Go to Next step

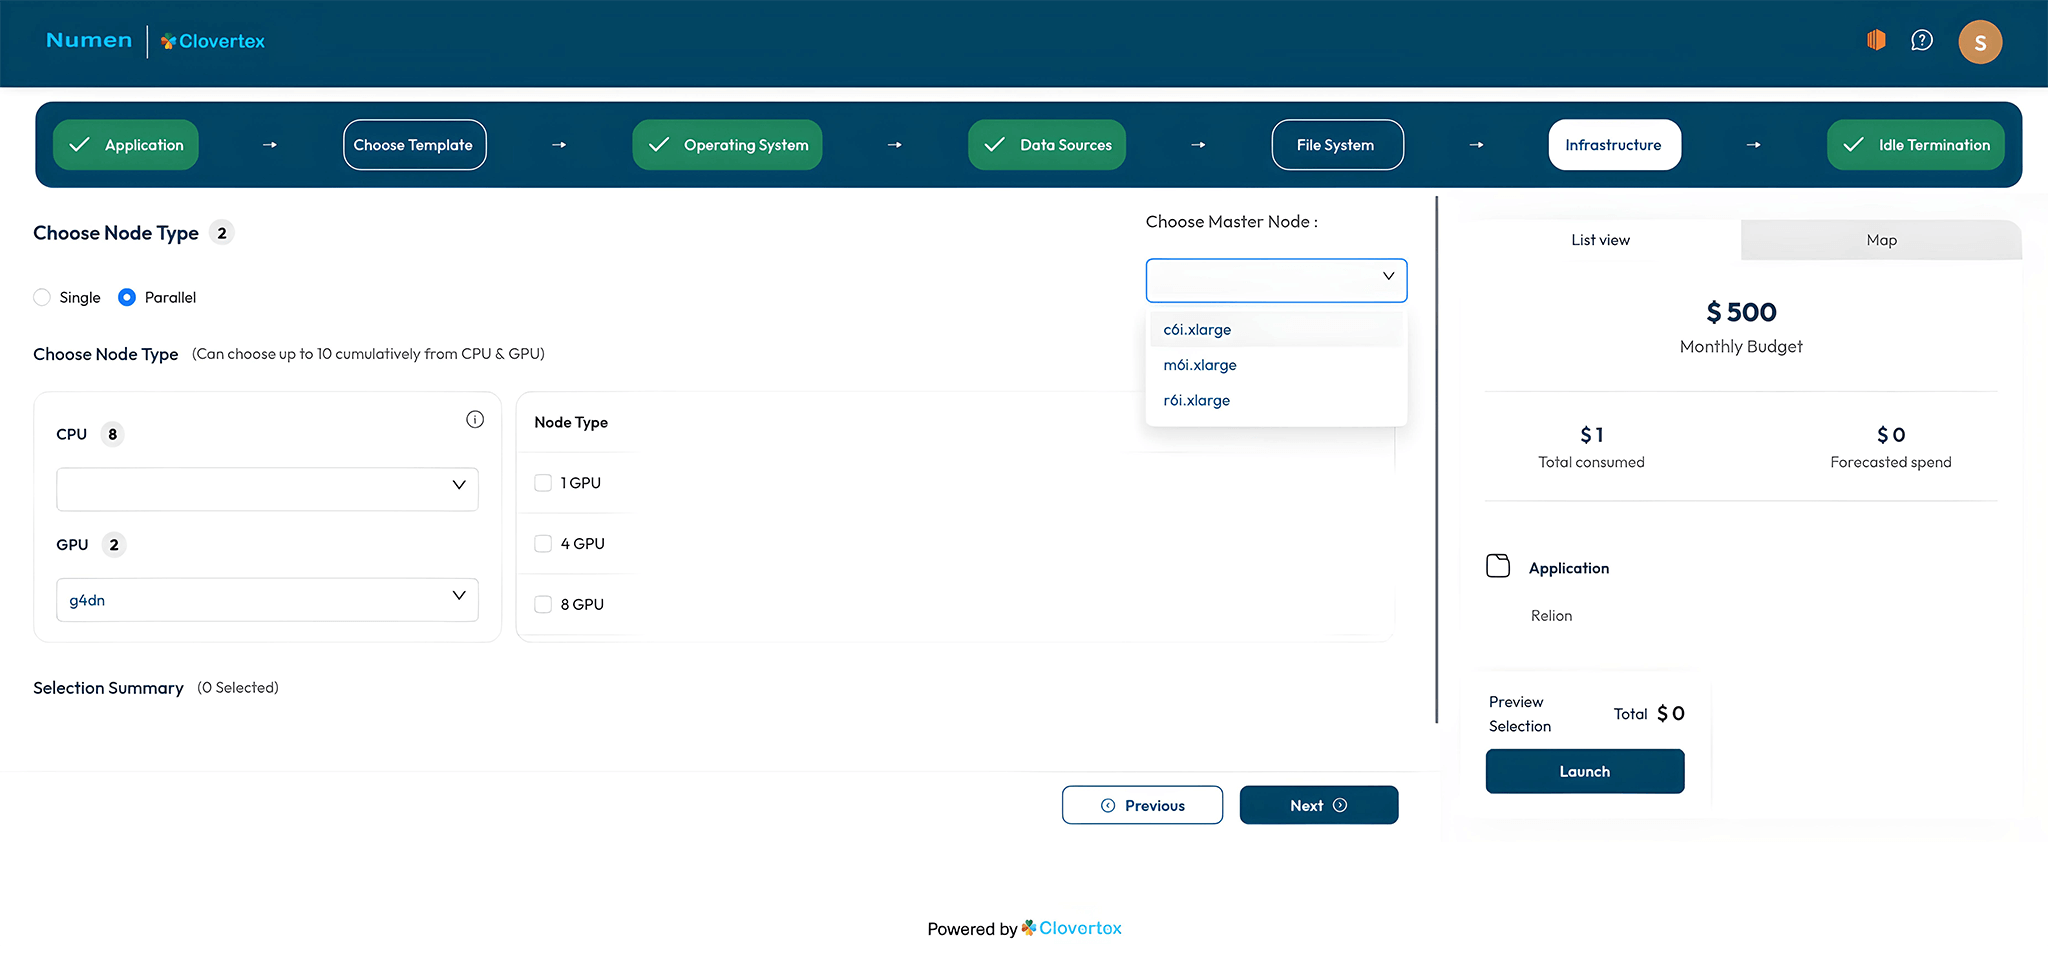pos(1318,805)
